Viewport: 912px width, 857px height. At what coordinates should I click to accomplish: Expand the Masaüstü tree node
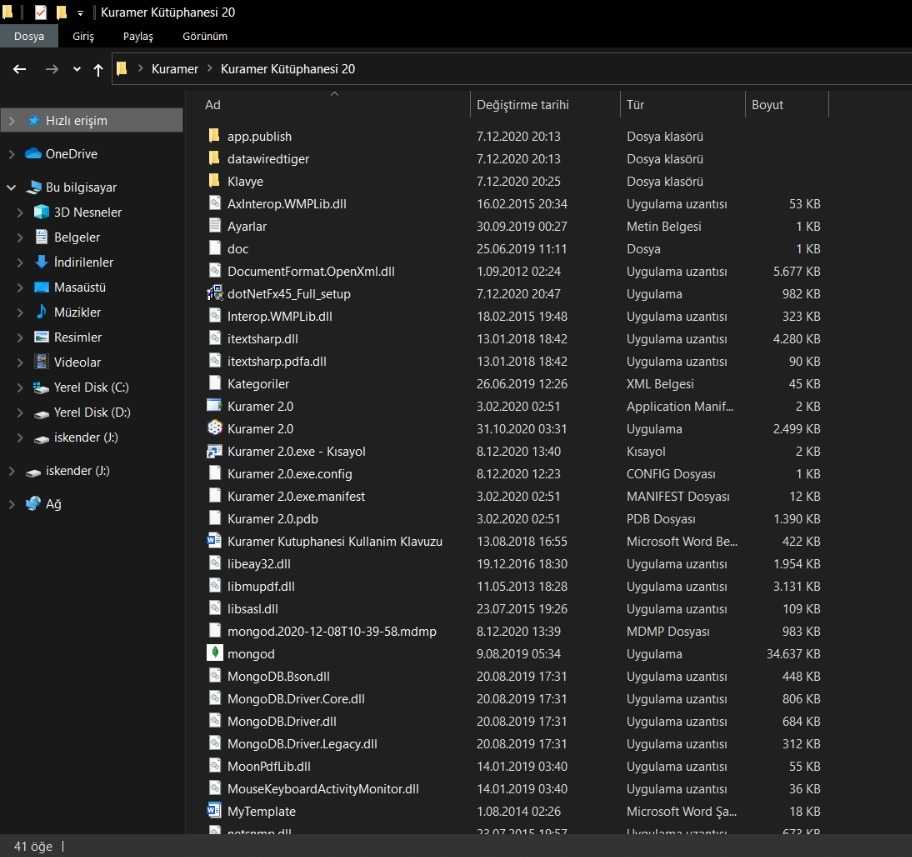point(20,287)
